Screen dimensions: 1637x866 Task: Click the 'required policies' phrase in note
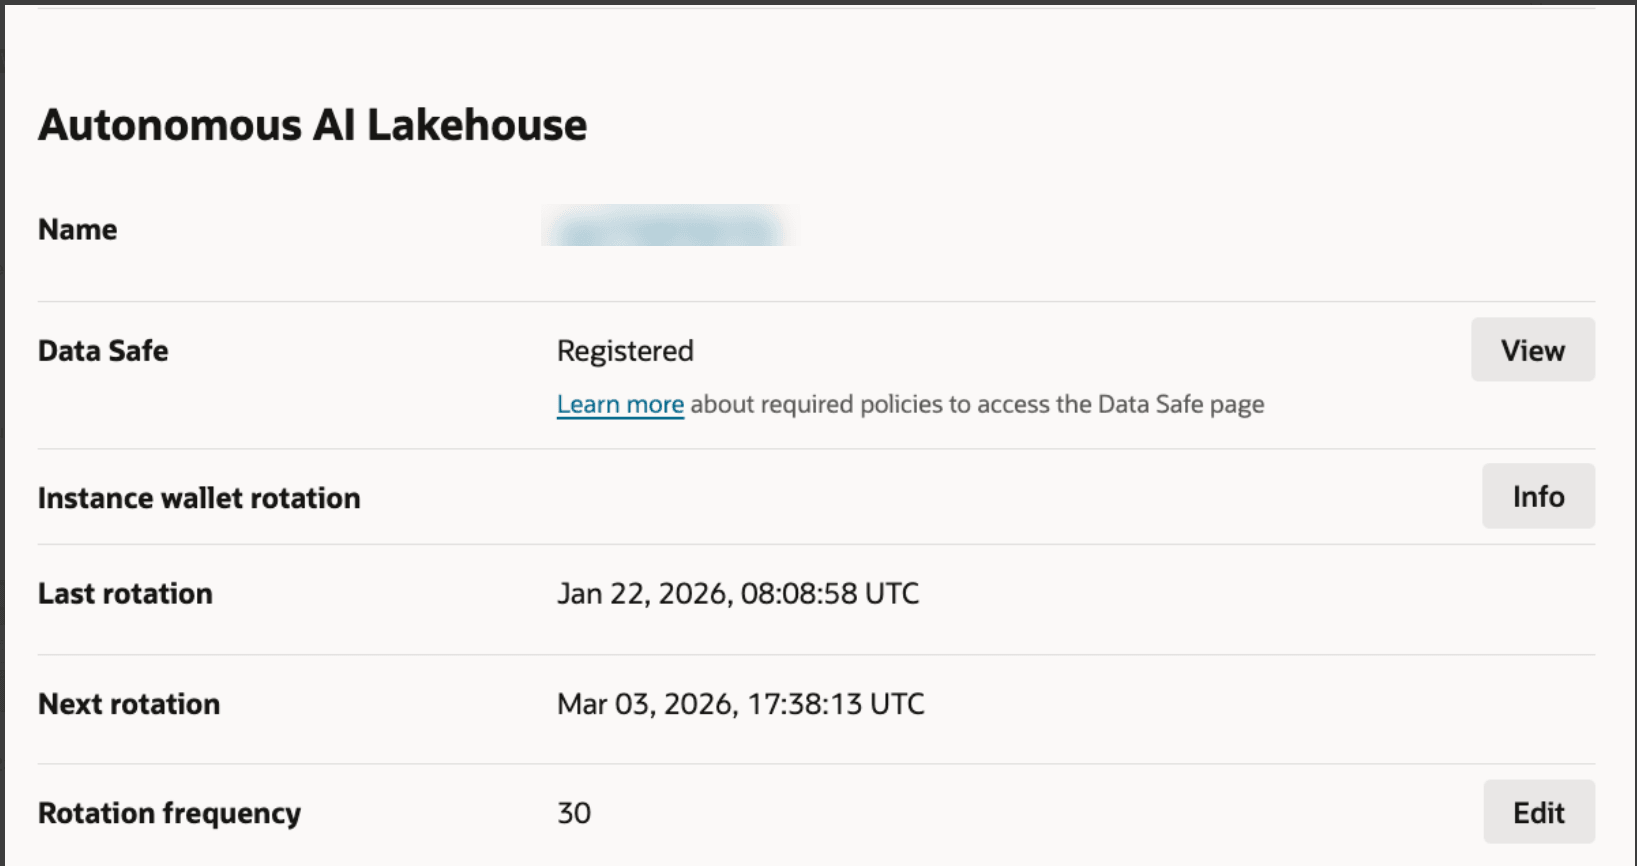coord(853,404)
